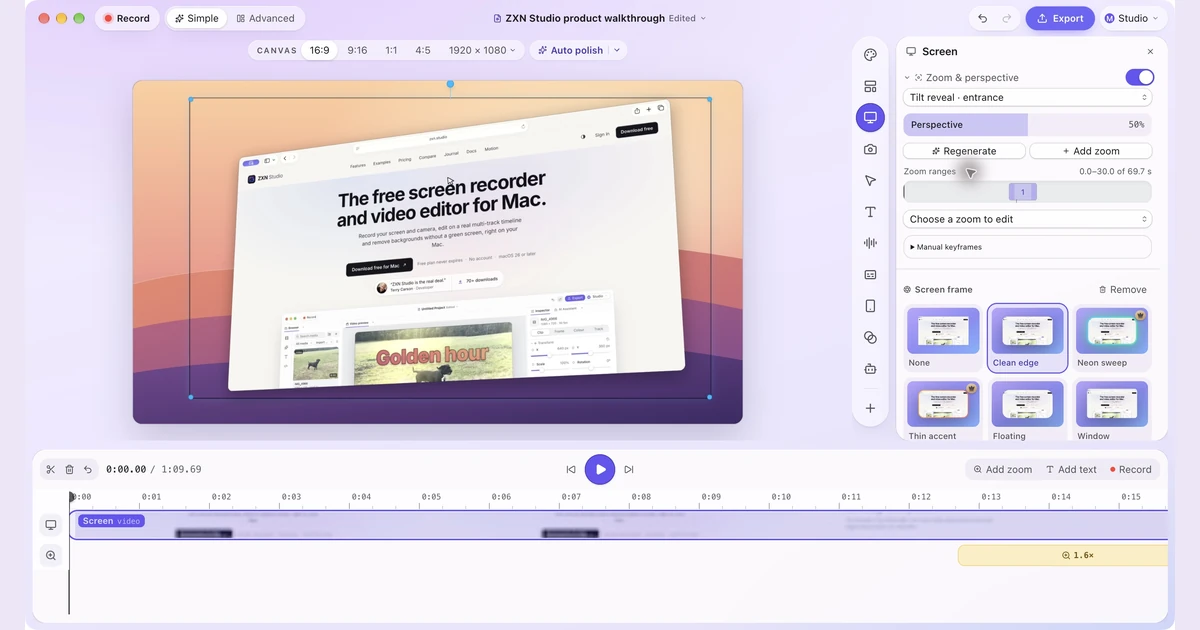Select the 1:1 canvas ratio
Viewport: 1200px width, 630px height.
pos(391,50)
